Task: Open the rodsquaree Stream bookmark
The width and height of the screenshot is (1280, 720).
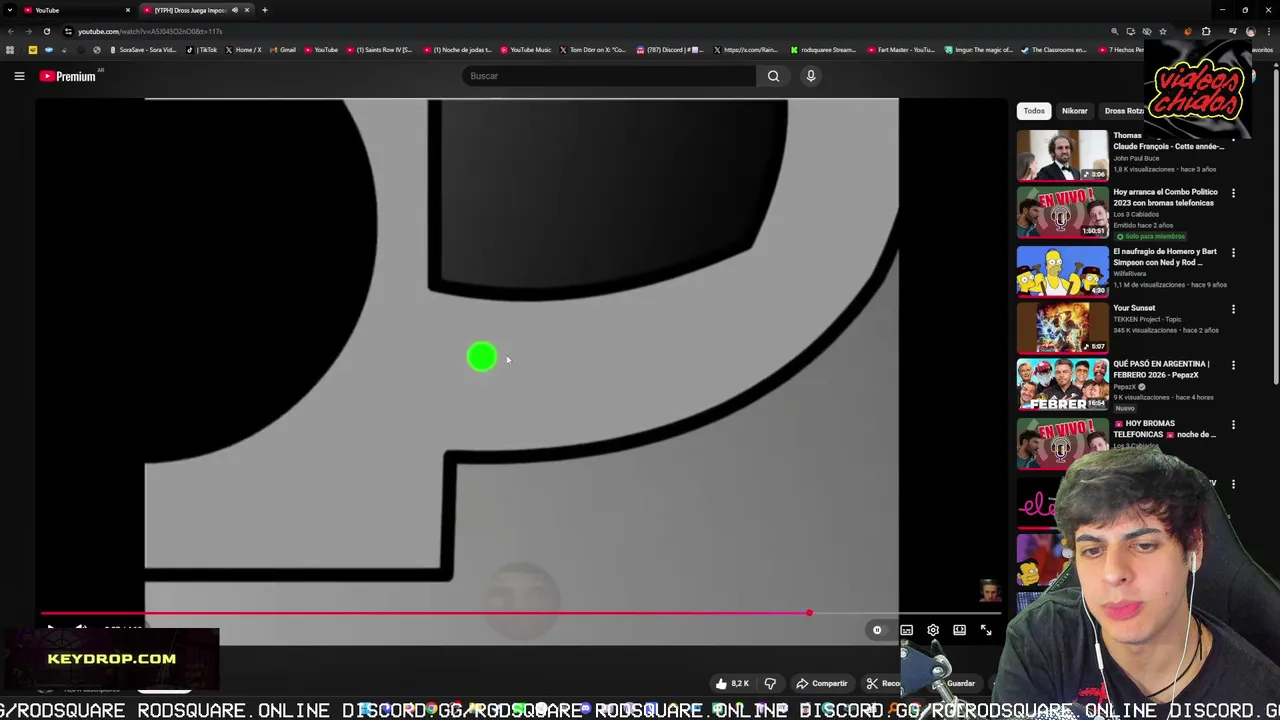Action: [x=823, y=50]
